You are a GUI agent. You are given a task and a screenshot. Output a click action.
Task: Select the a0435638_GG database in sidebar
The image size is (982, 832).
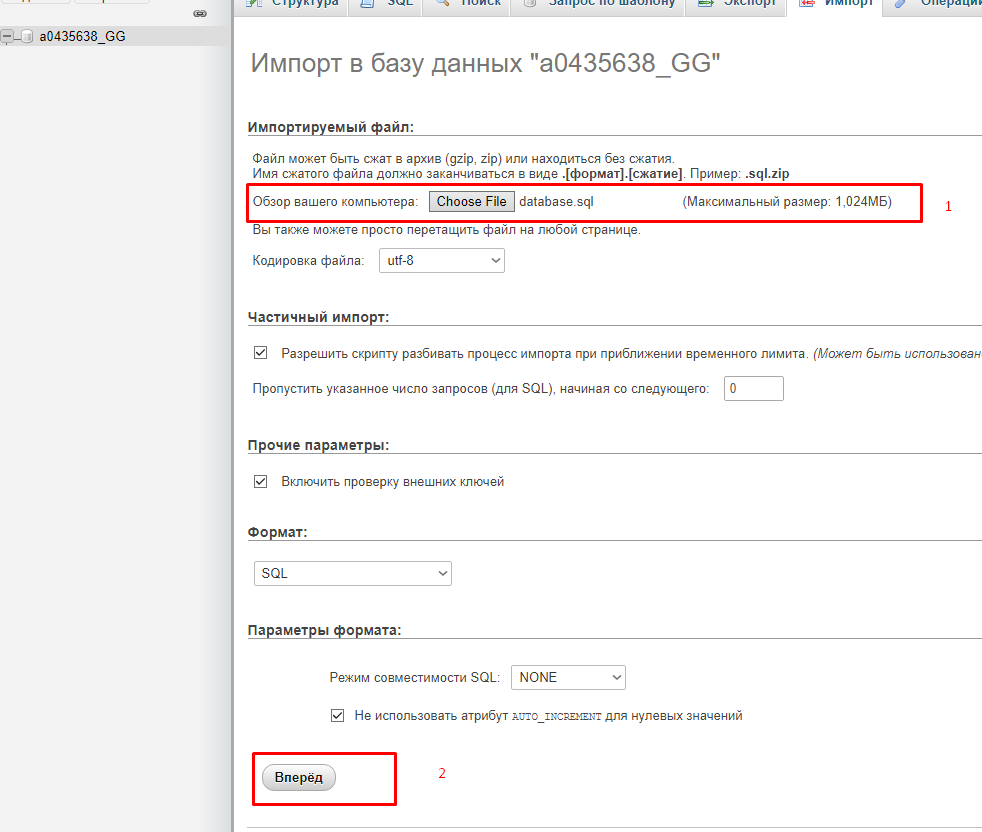point(82,37)
